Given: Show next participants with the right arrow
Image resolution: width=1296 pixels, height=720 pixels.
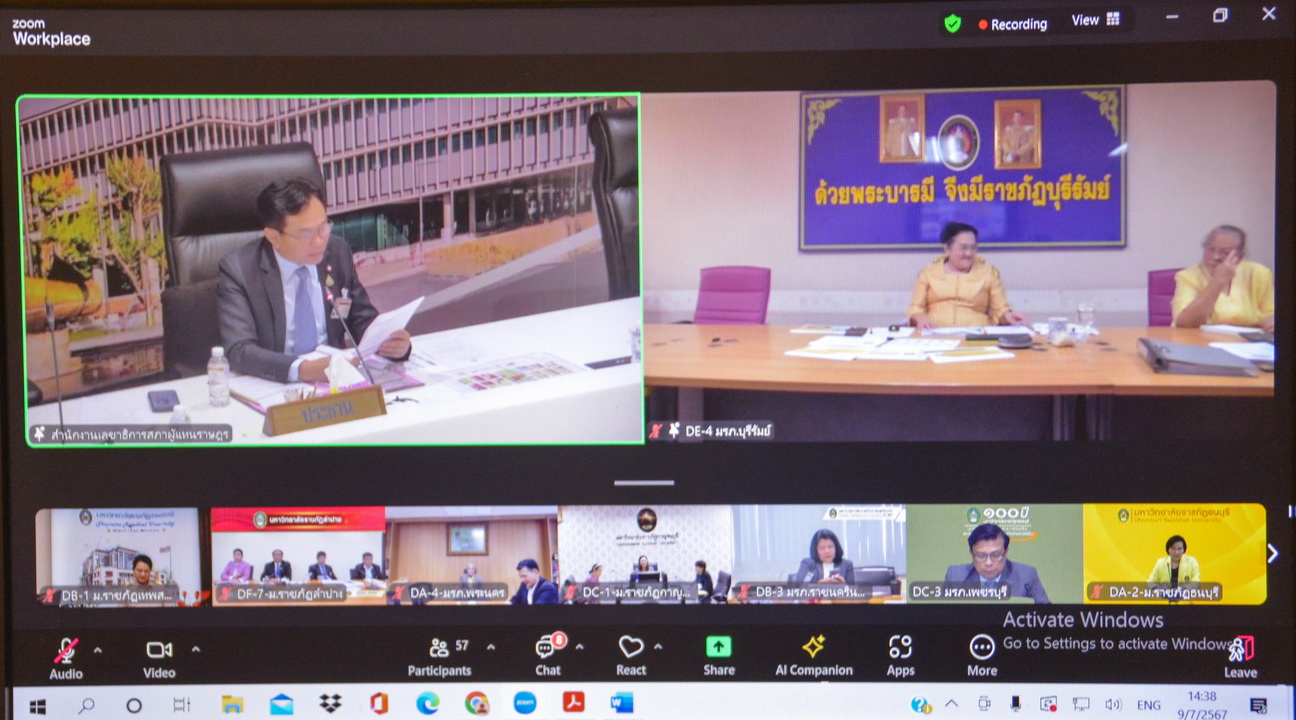Looking at the screenshot, I should coord(1272,553).
